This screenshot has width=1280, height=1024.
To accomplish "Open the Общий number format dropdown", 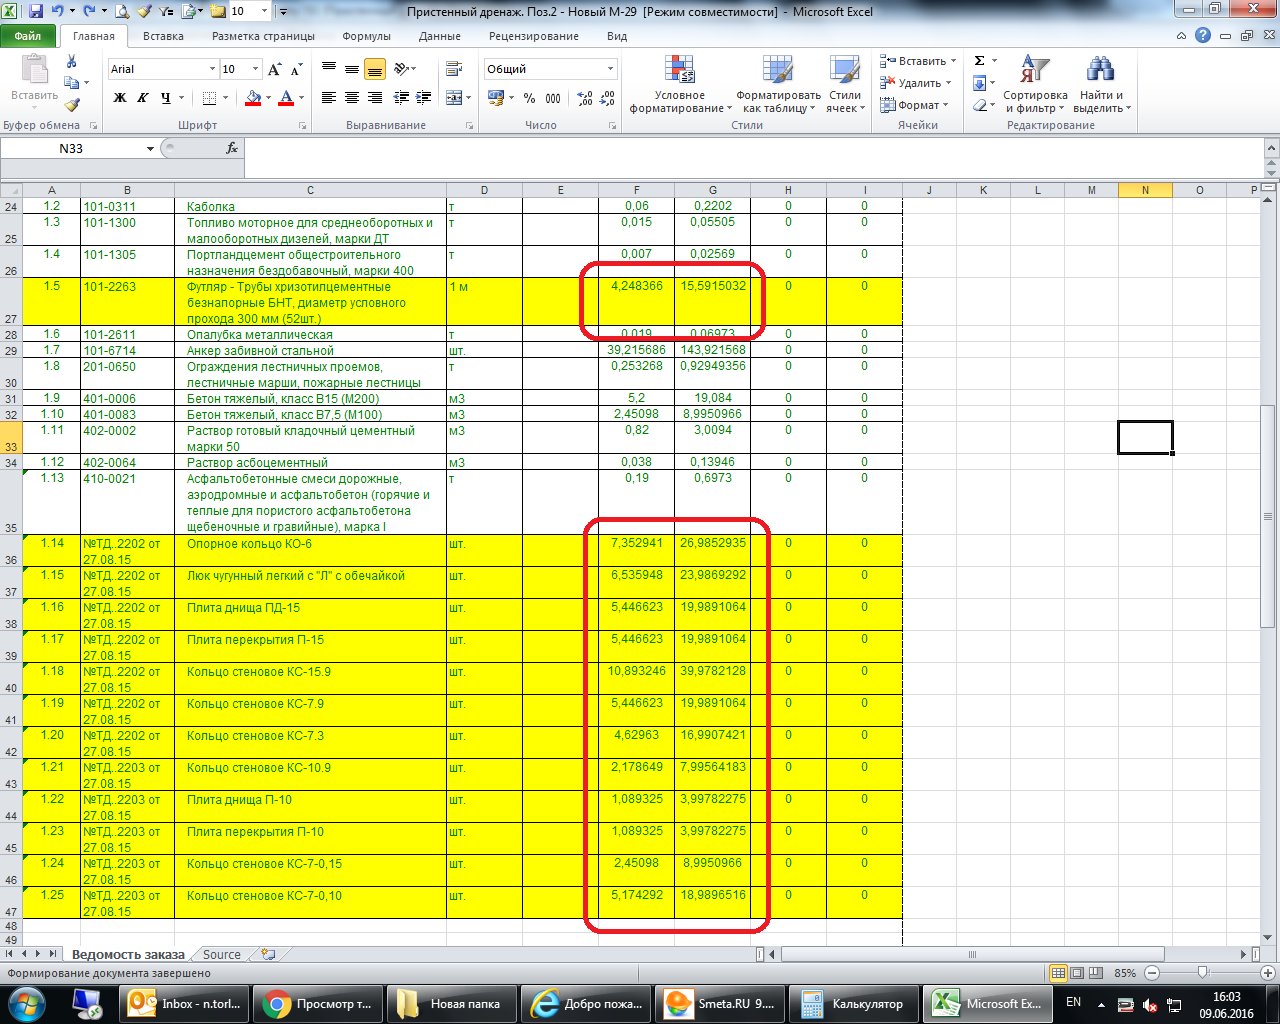I will pyautogui.click(x=610, y=69).
